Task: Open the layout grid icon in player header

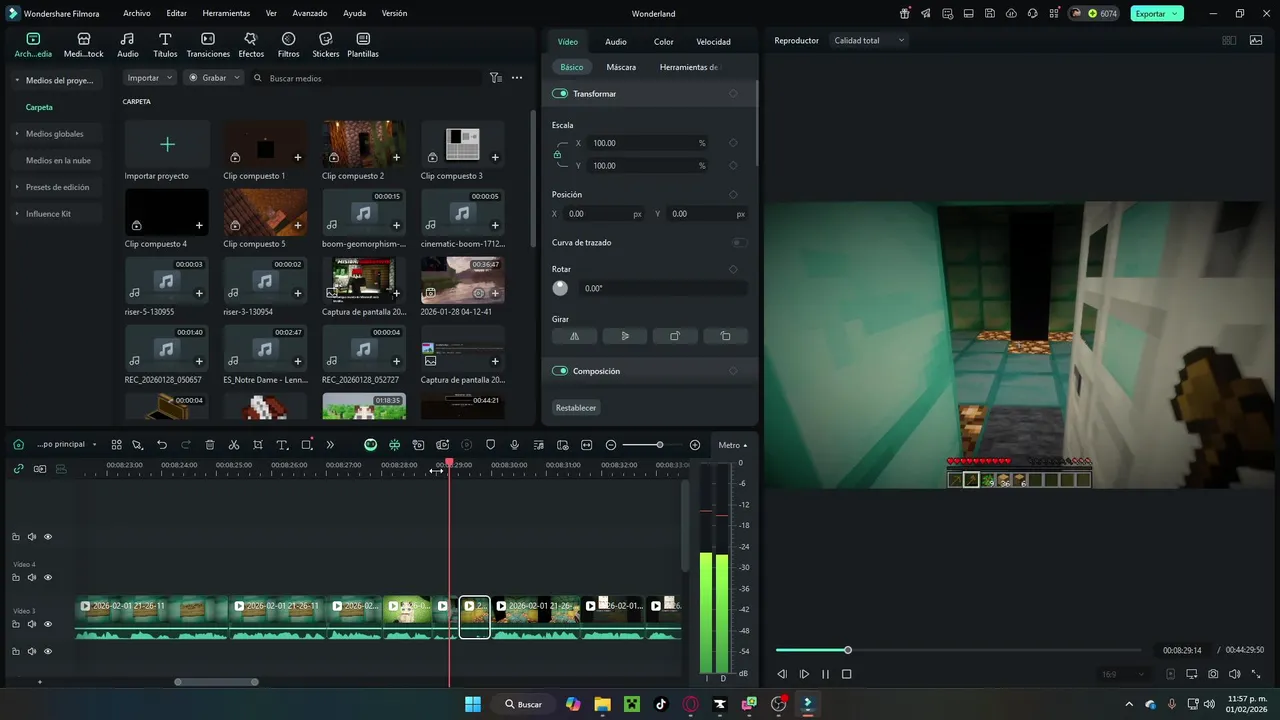Action: (x=1229, y=41)
